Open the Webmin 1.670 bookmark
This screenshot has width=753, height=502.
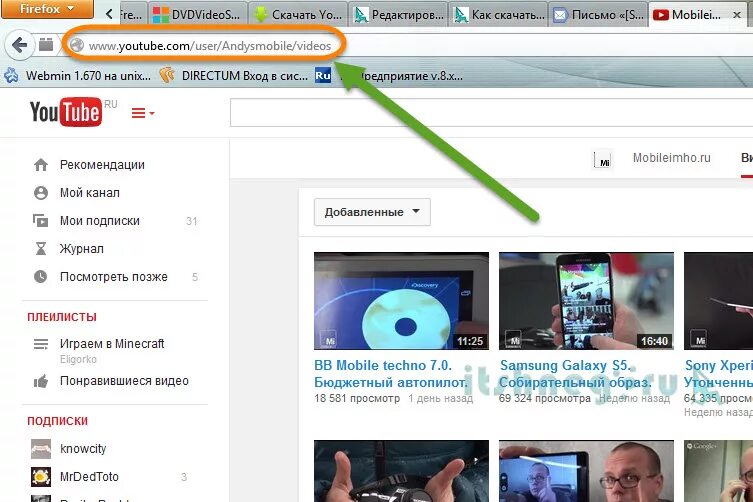tap(78, 75)
